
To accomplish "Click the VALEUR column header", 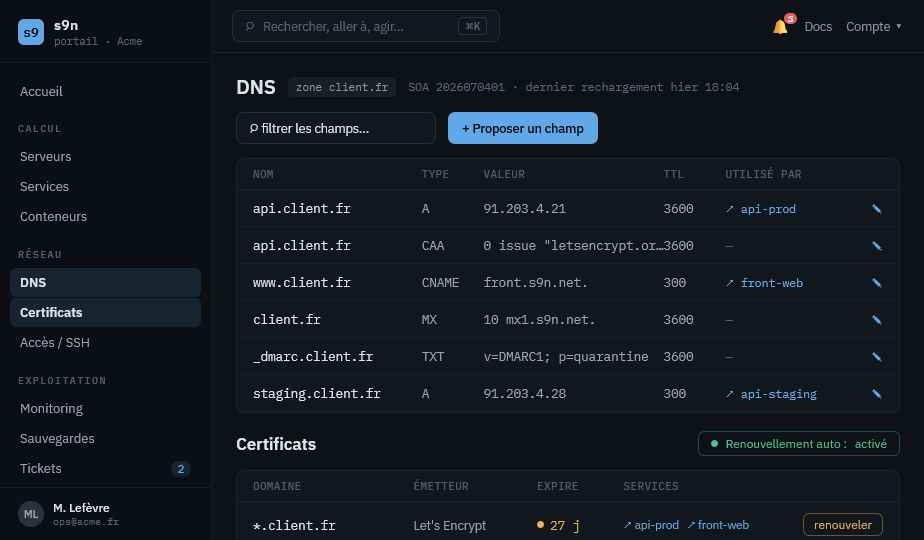I will (x=504, y=174).
